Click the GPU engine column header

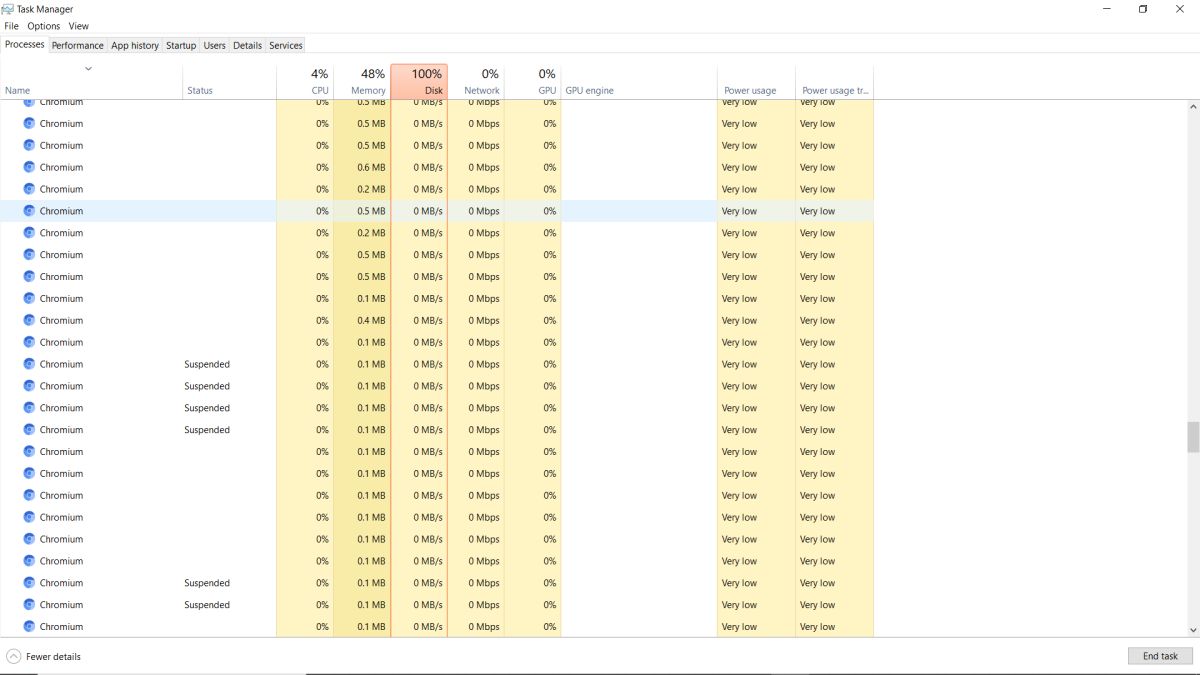coord(639,82)
